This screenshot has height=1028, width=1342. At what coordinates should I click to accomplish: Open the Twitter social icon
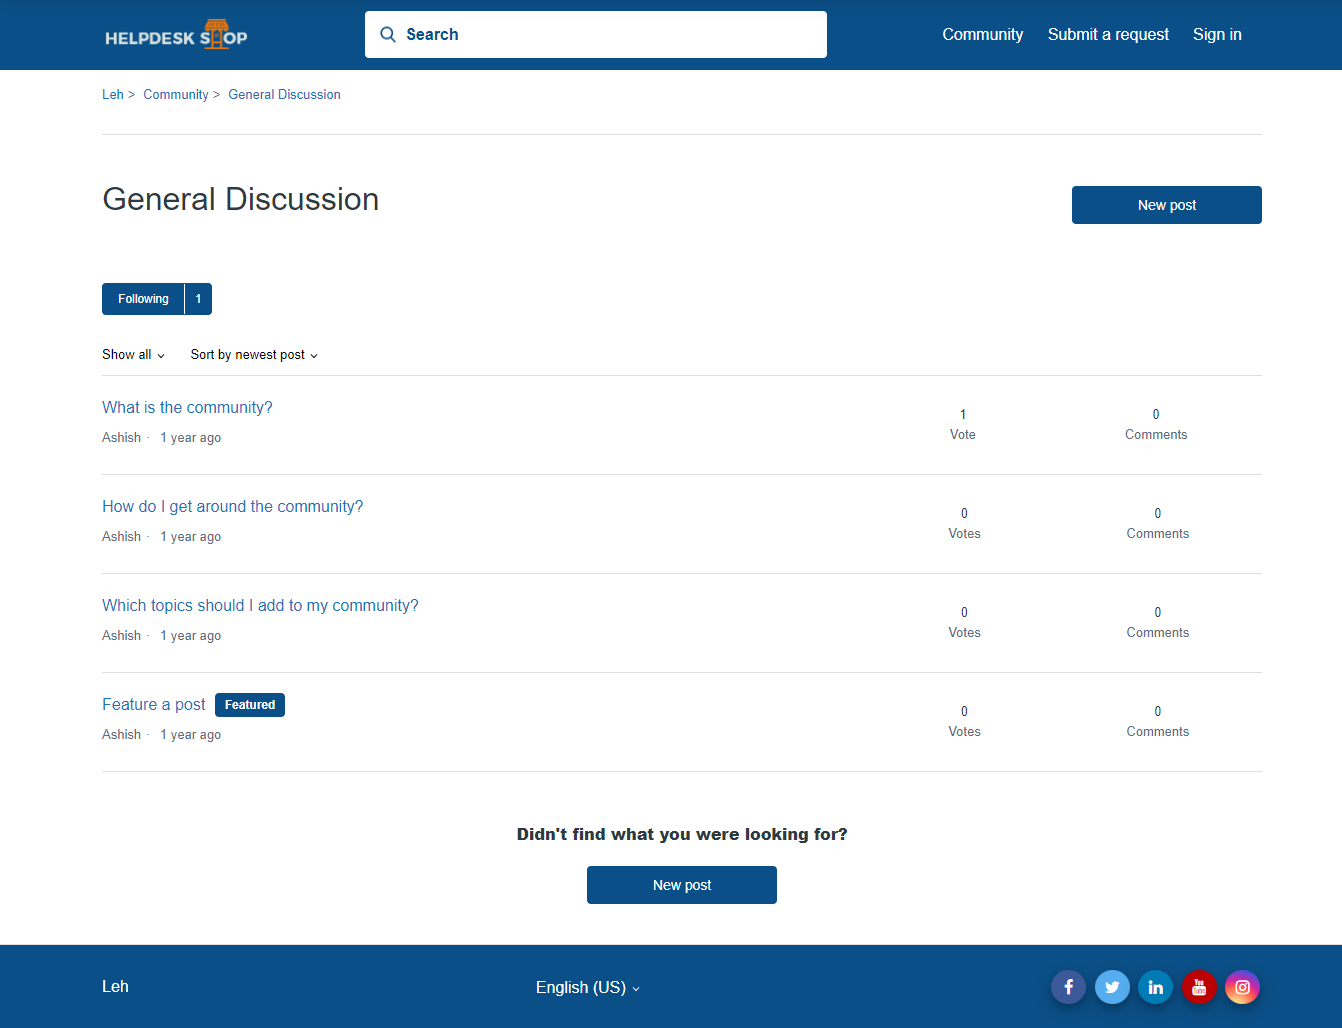1112,987
